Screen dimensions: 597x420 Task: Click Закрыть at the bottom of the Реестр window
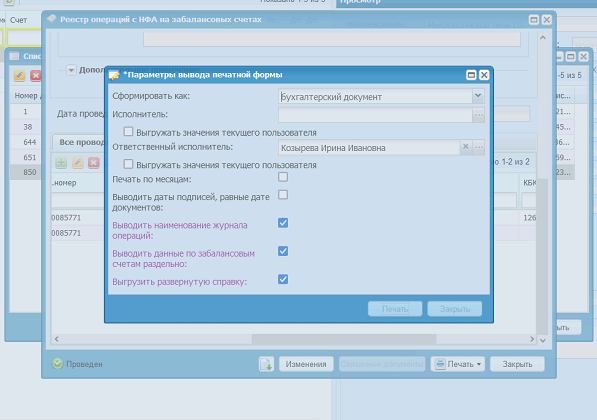tap(517, 364)
